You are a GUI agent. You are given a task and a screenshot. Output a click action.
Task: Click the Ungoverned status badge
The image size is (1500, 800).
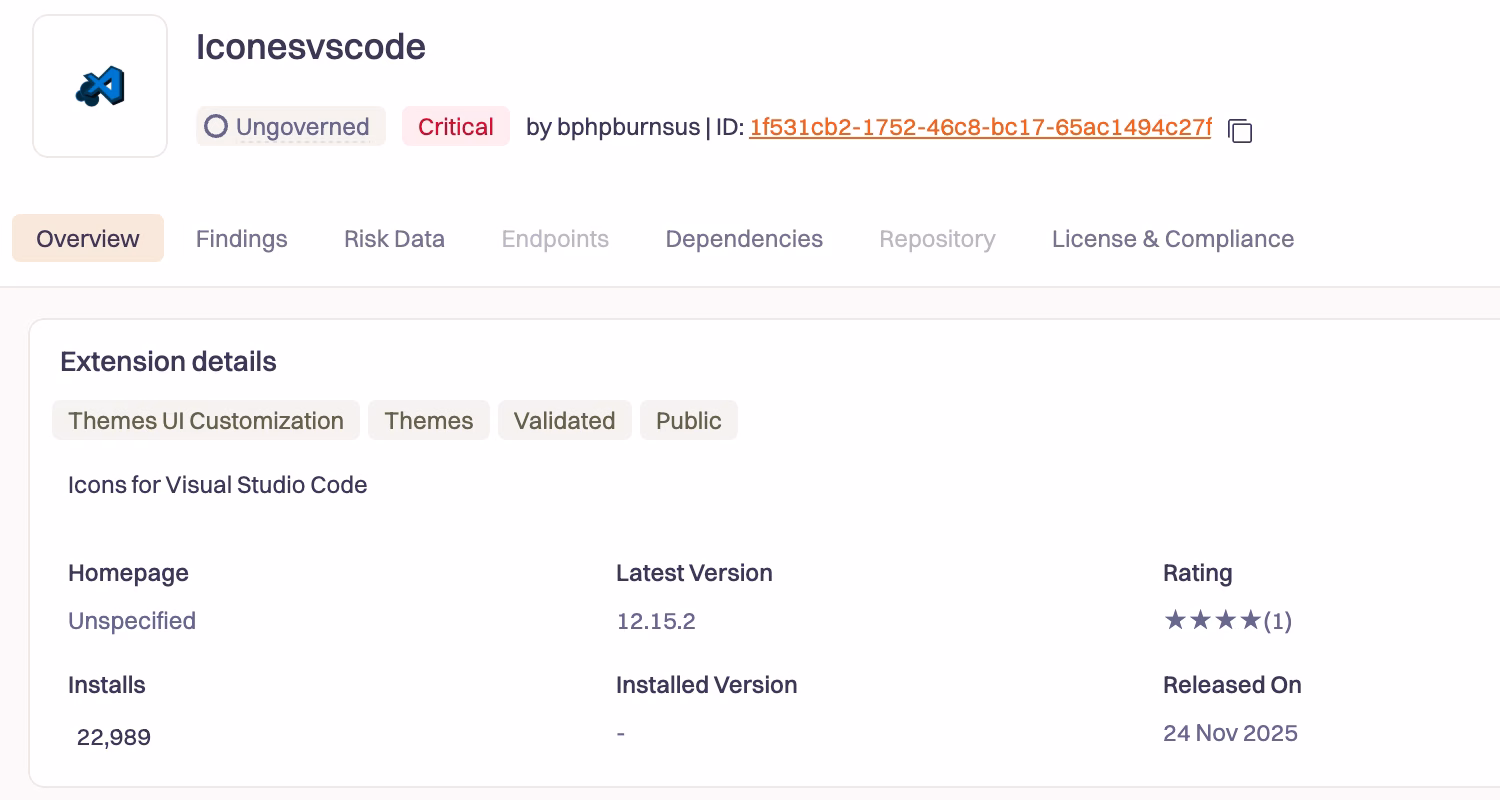pyautogui.click(x=291, y=127)
